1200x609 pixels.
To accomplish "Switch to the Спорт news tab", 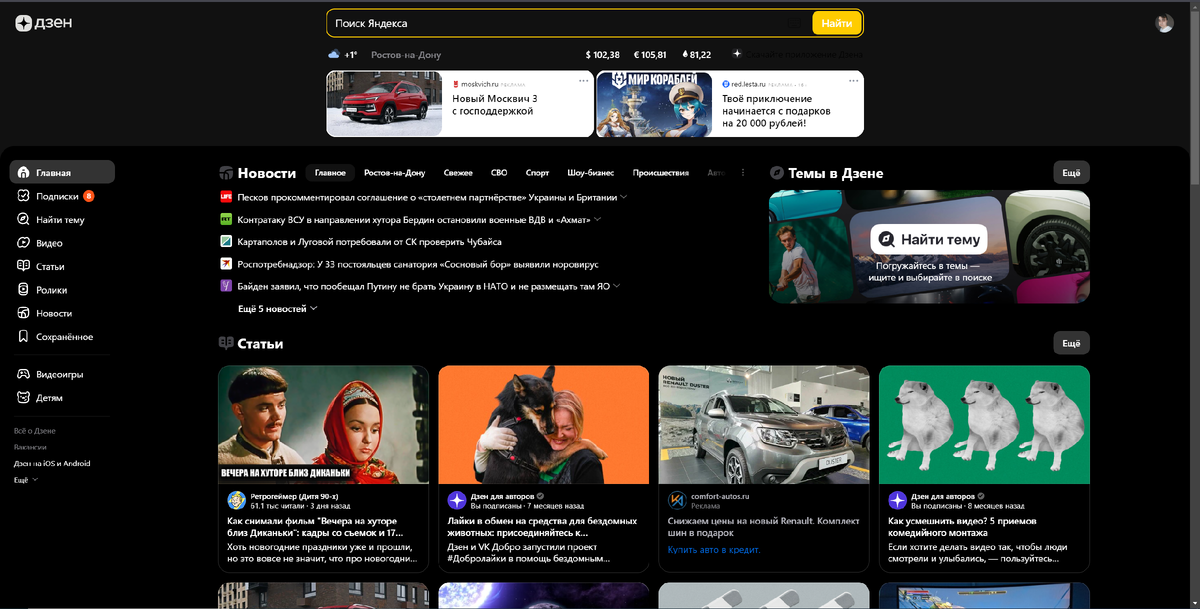I will point(538,173).
